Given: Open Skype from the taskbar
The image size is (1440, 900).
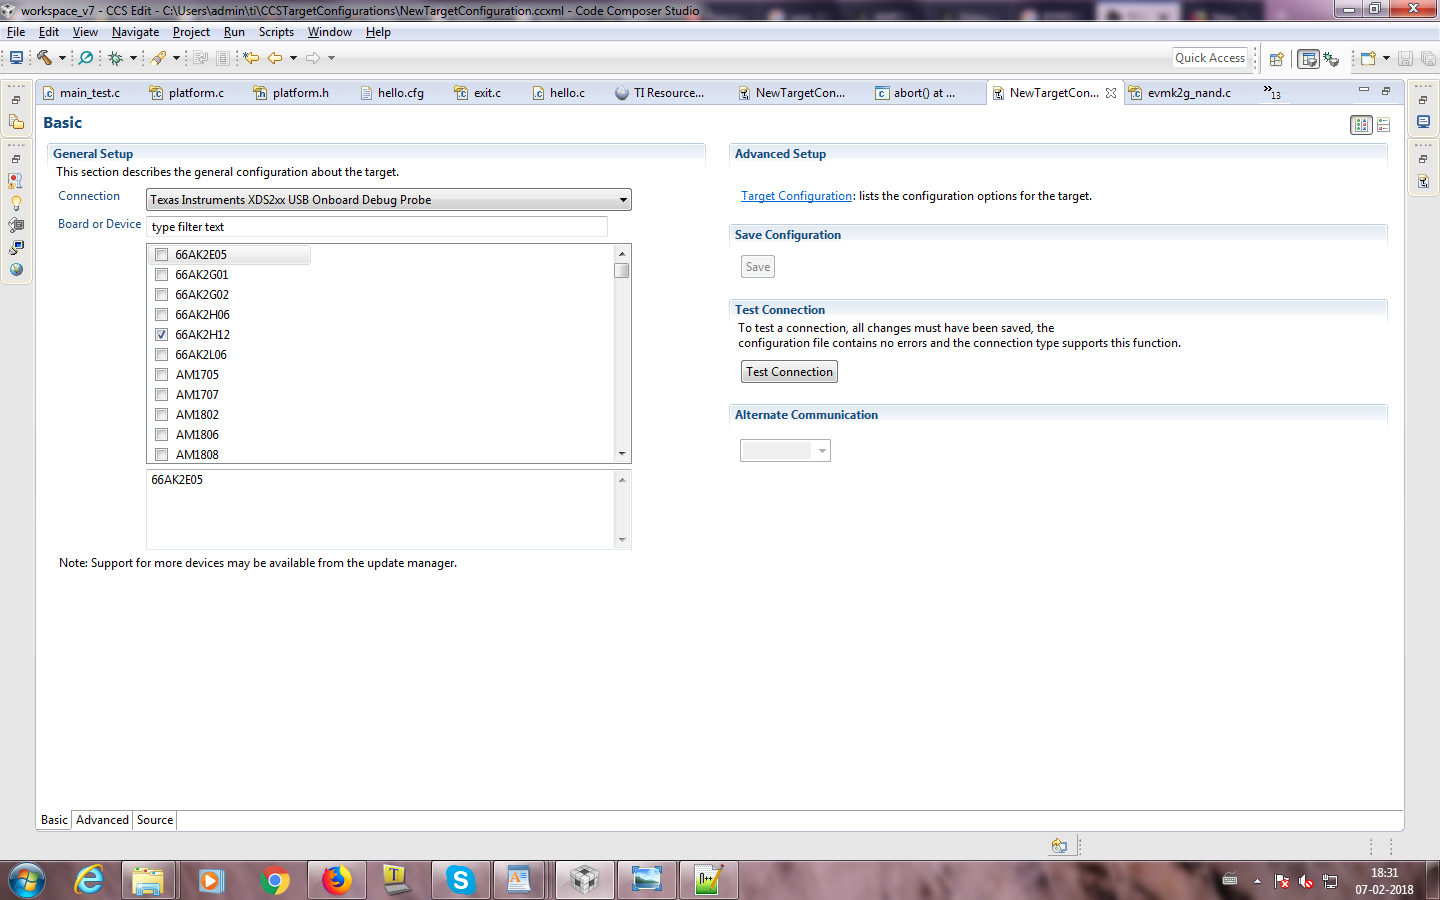Looking at the screenshot, I should pos(460,880).
